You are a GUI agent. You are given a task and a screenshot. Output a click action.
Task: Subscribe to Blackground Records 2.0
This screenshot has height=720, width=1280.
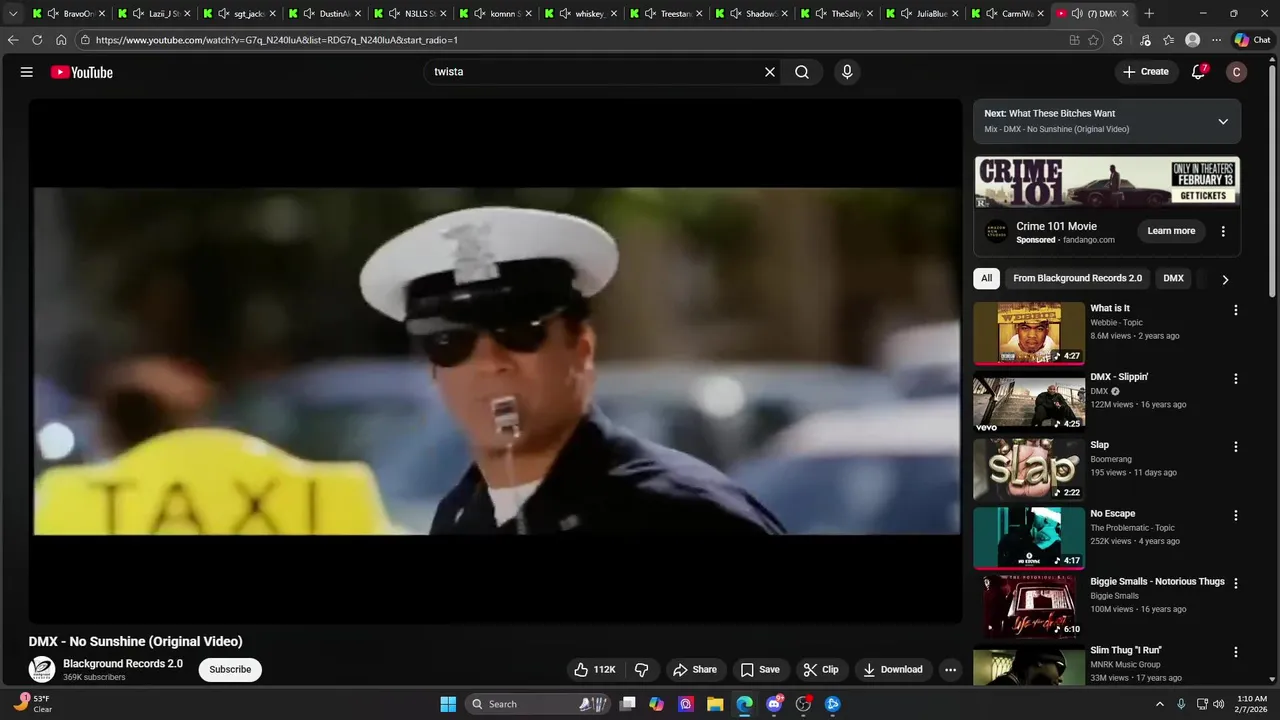[230, 670]
